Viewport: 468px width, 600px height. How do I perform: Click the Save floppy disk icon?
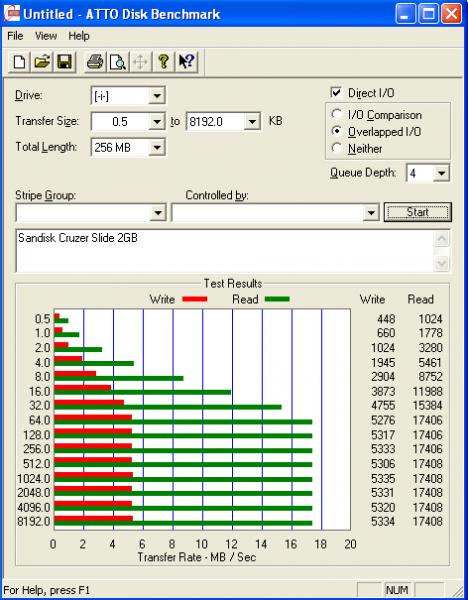(x=64, y=62)
